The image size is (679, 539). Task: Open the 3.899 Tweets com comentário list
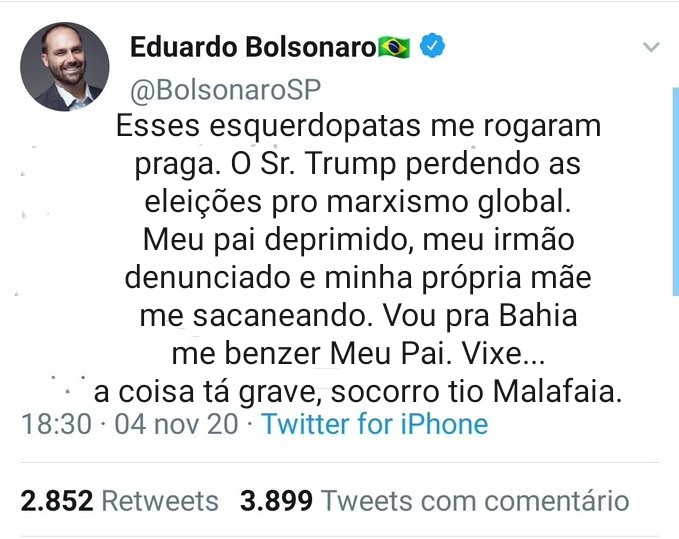pyautogui.click(x=434, y=500)
